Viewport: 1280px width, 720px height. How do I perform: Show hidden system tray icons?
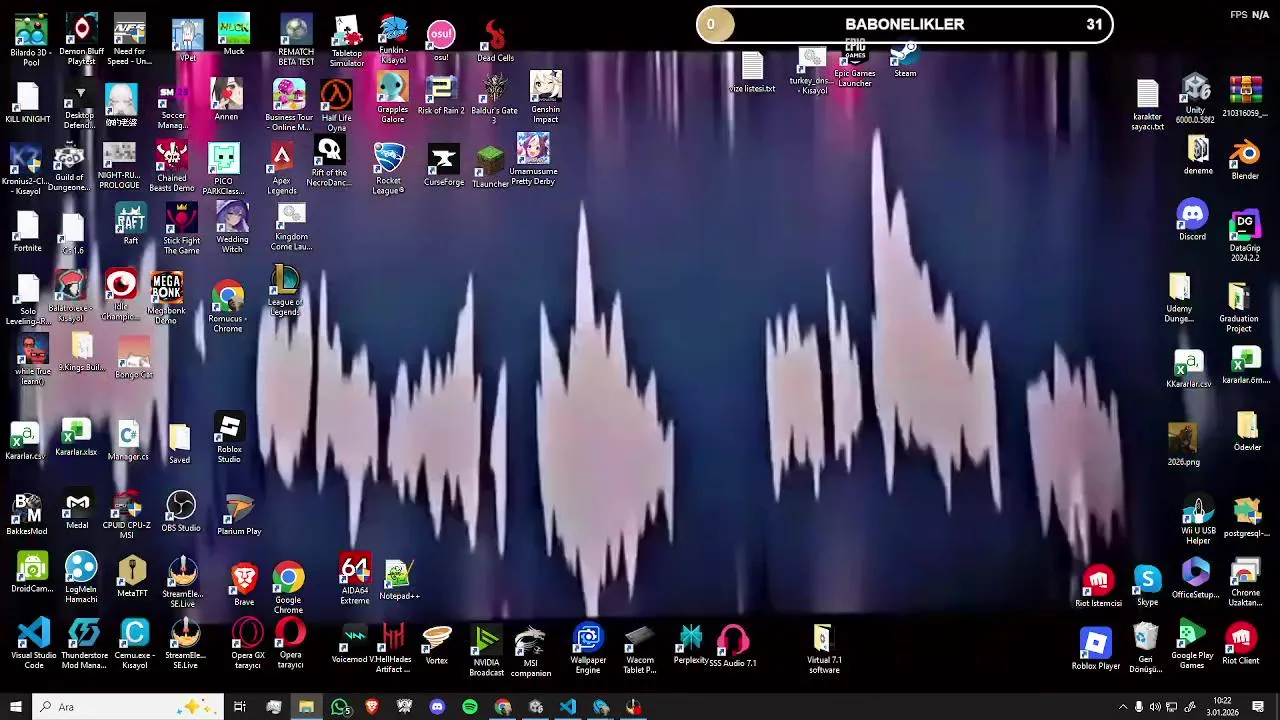(x=1122, y=707)
